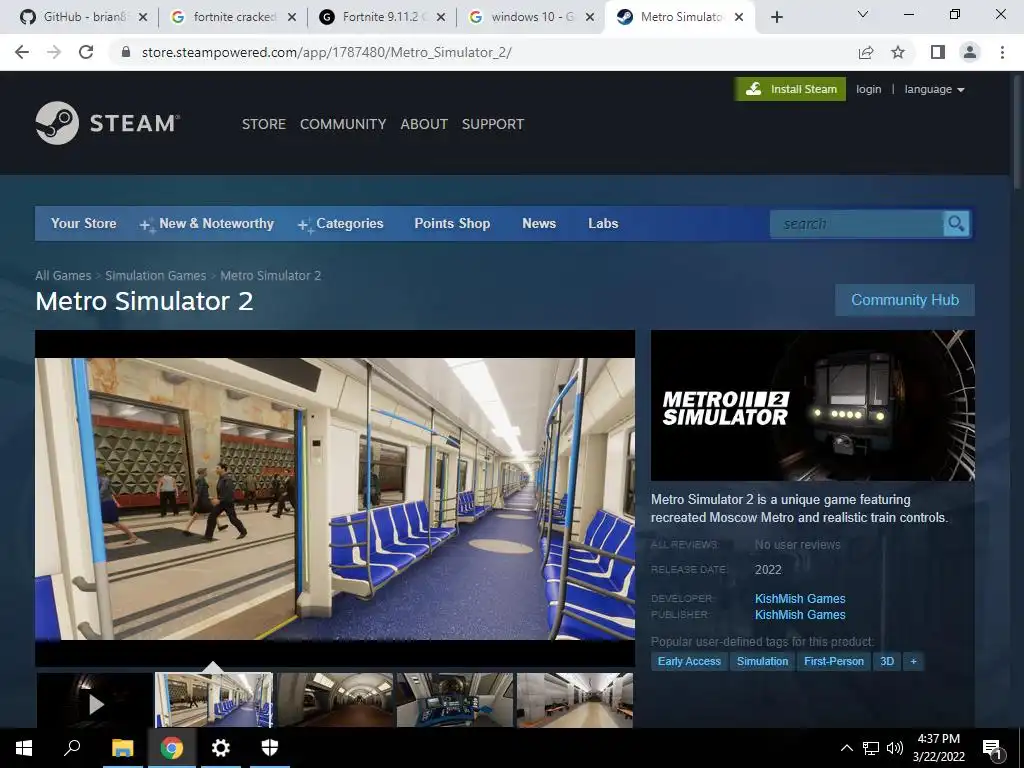Viewport: 1024px width, 768px height.
Task: Click the volume speaker tray icon
Action: 895,748
